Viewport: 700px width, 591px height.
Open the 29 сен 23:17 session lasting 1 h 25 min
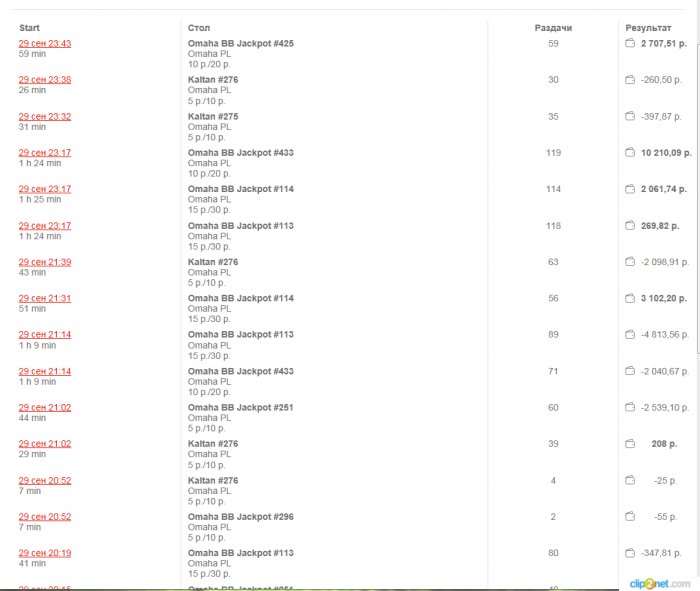(x=45, y=189)
